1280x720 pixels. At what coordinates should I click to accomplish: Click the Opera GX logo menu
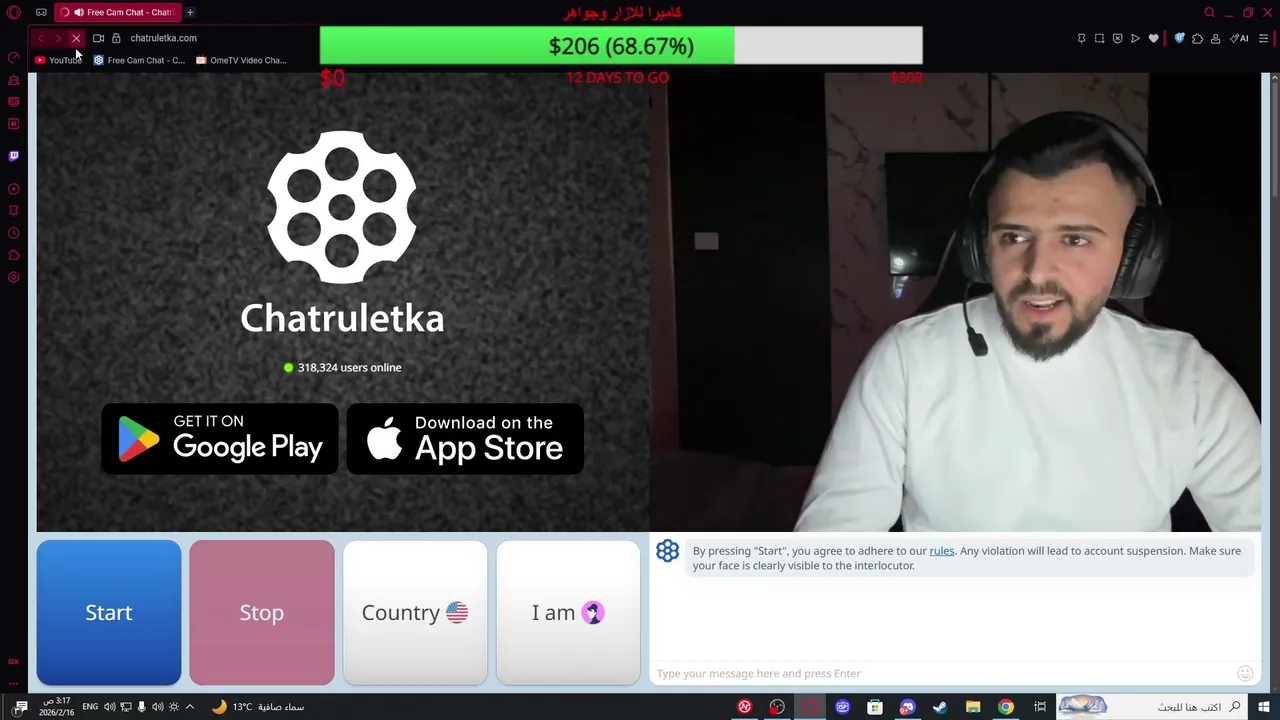click(x=14, y=12)
